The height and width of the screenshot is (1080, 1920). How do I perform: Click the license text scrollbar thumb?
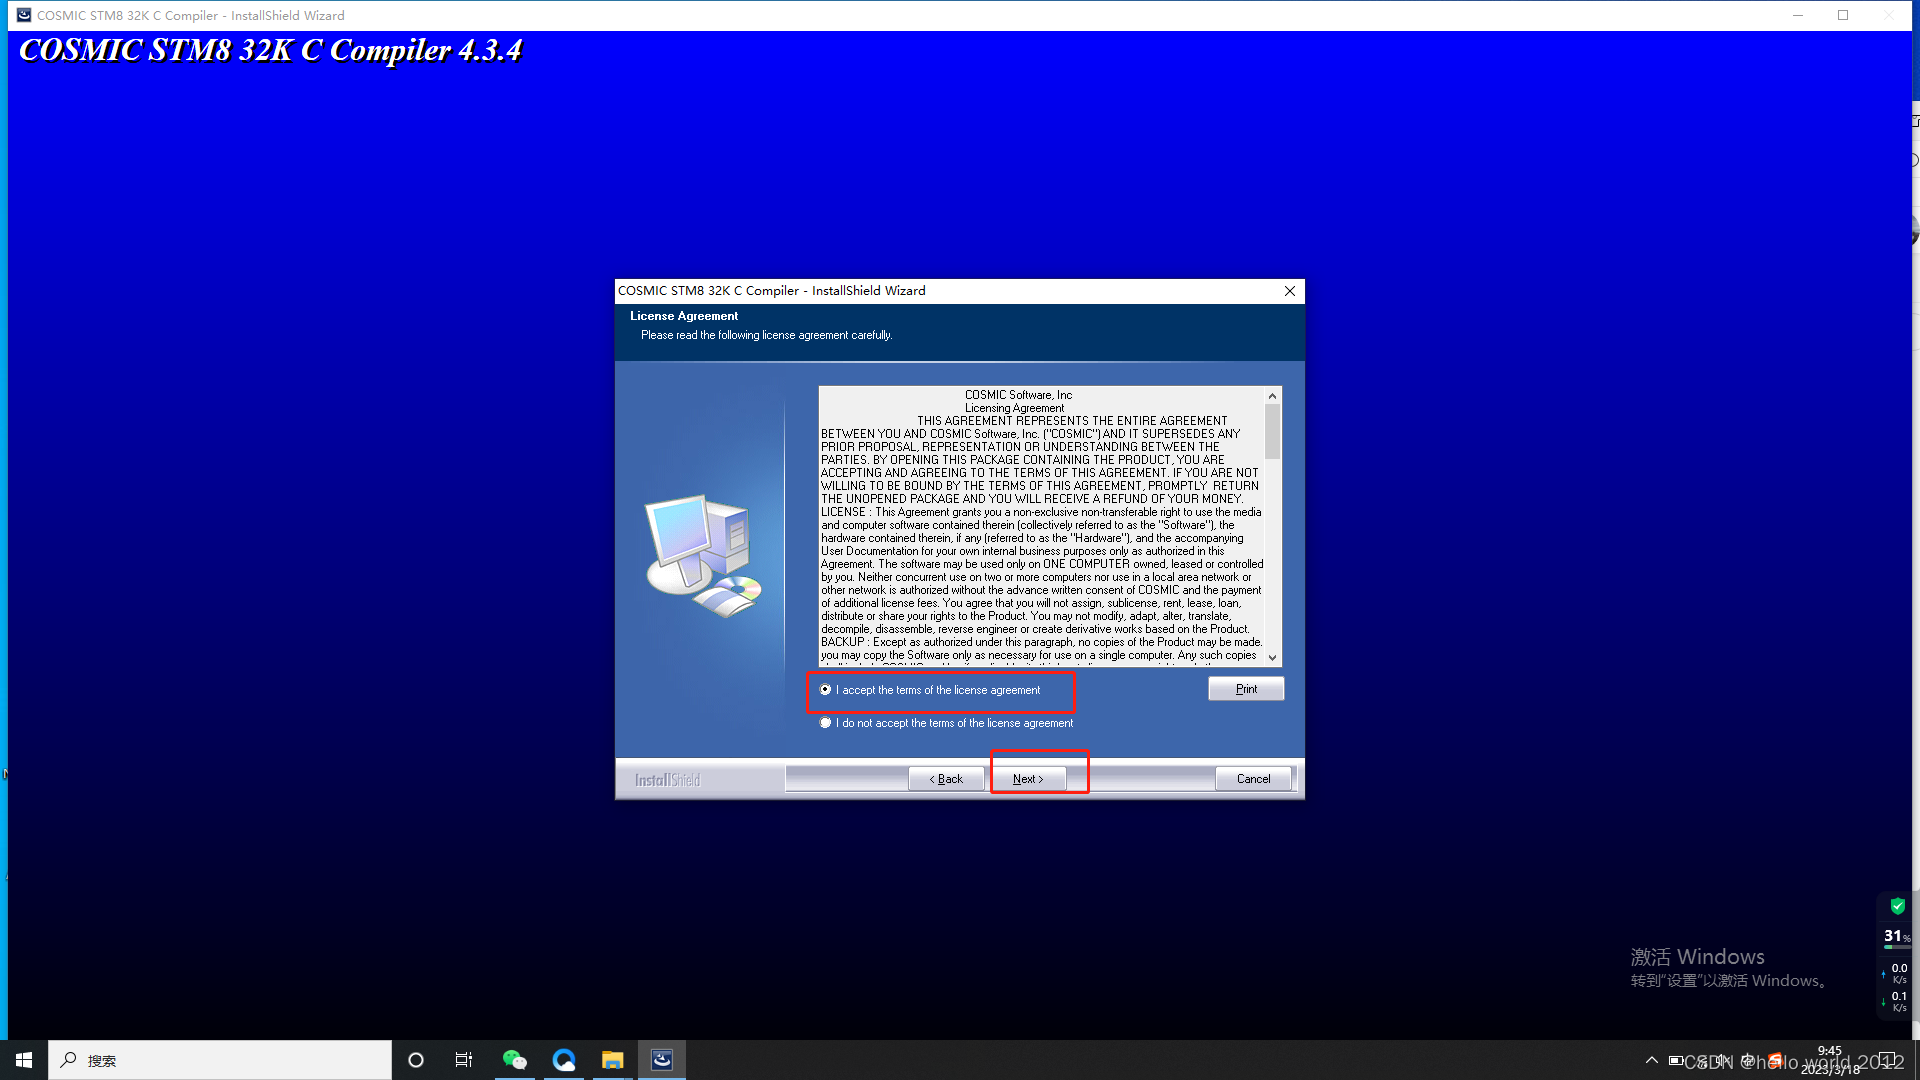coord(1272,431)
